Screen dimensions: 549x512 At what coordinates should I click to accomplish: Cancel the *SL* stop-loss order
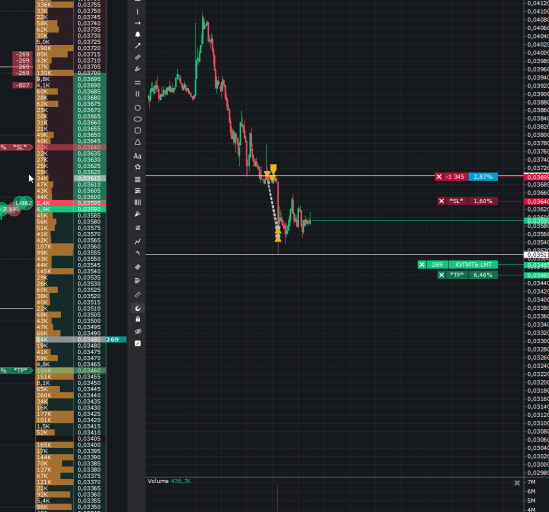click(441, 201)
